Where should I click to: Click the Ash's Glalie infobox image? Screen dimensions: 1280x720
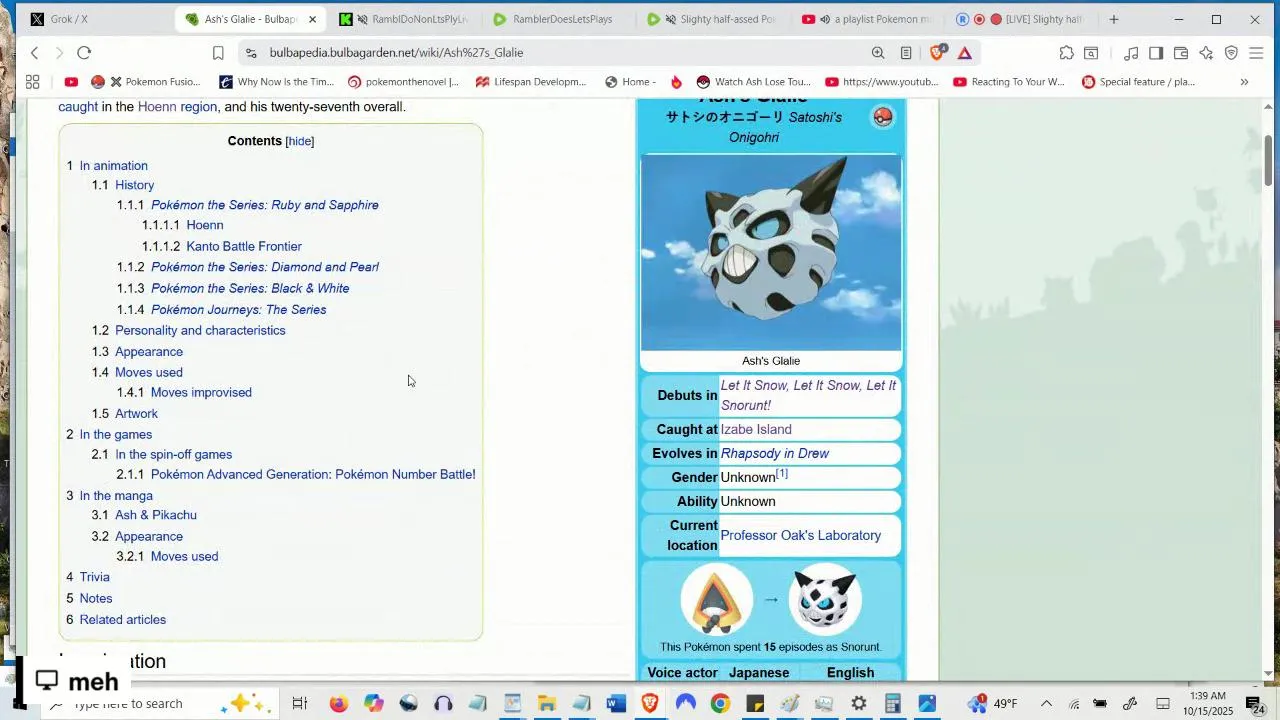pyautogui.click(x=771, y=253)
